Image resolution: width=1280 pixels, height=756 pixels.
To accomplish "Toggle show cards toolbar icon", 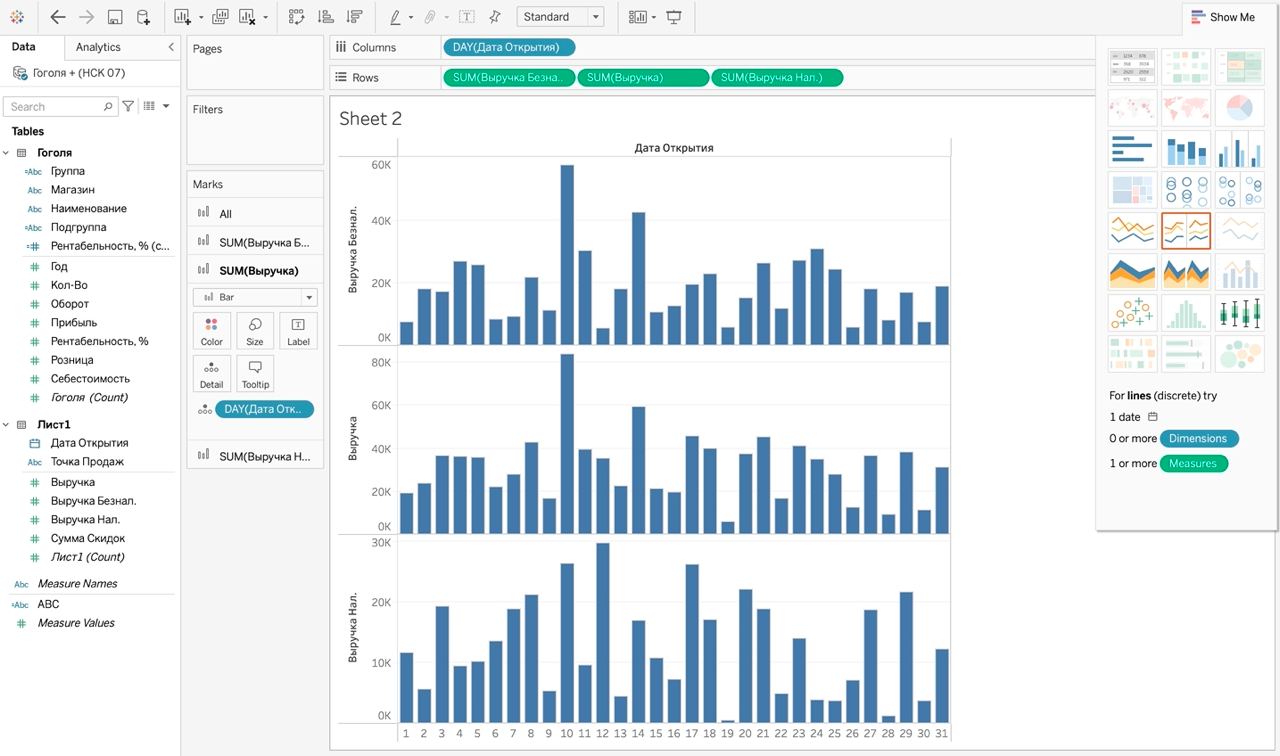I will coord(637,17).
